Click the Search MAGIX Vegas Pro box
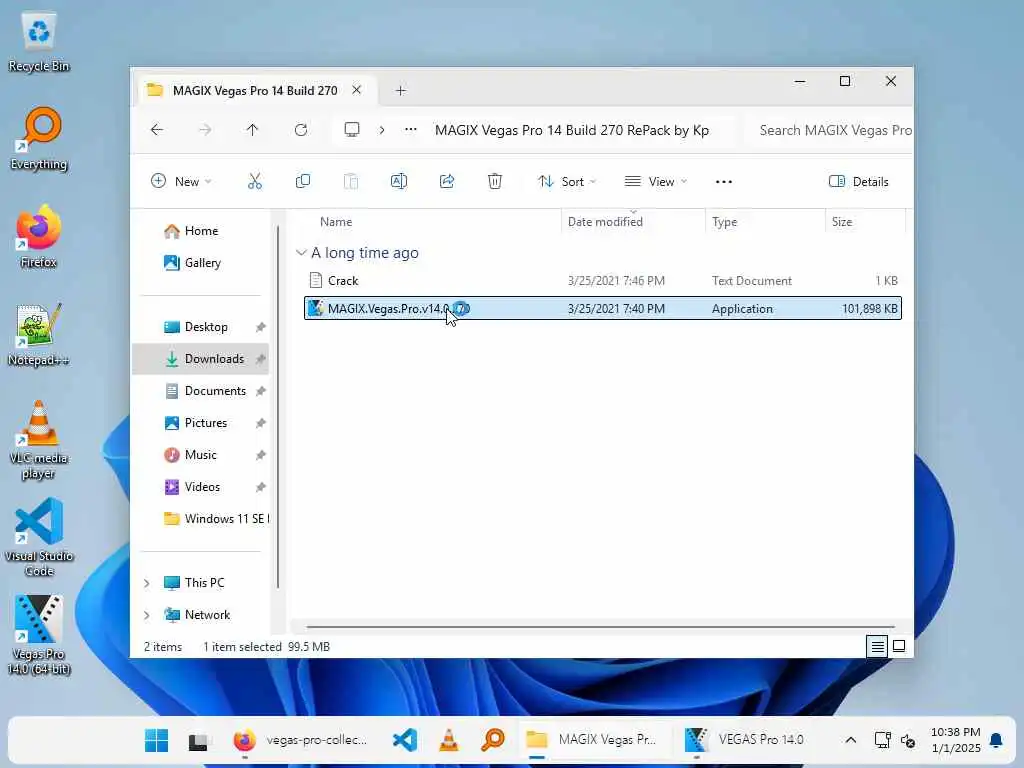Screen dimensions: 1024x768 click(831, 130)
